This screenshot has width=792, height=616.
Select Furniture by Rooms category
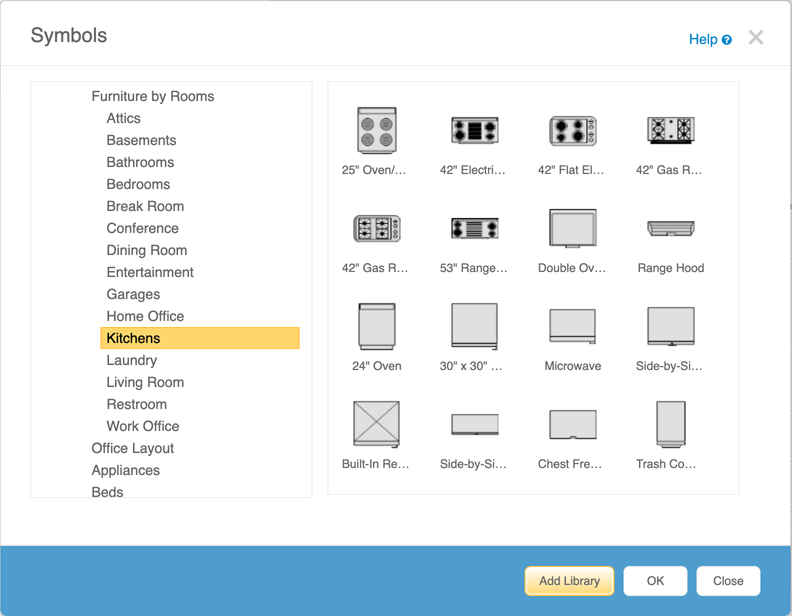coord(153,96)
